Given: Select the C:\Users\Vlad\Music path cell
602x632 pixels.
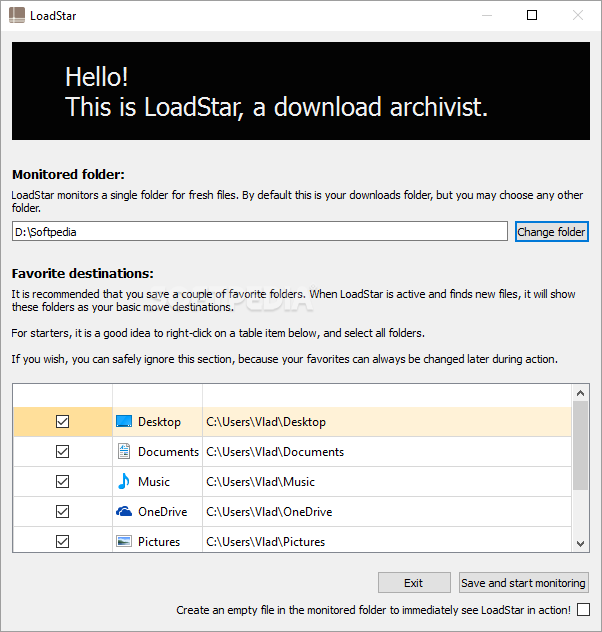Looking at the screenshot, I should (387, 481).
